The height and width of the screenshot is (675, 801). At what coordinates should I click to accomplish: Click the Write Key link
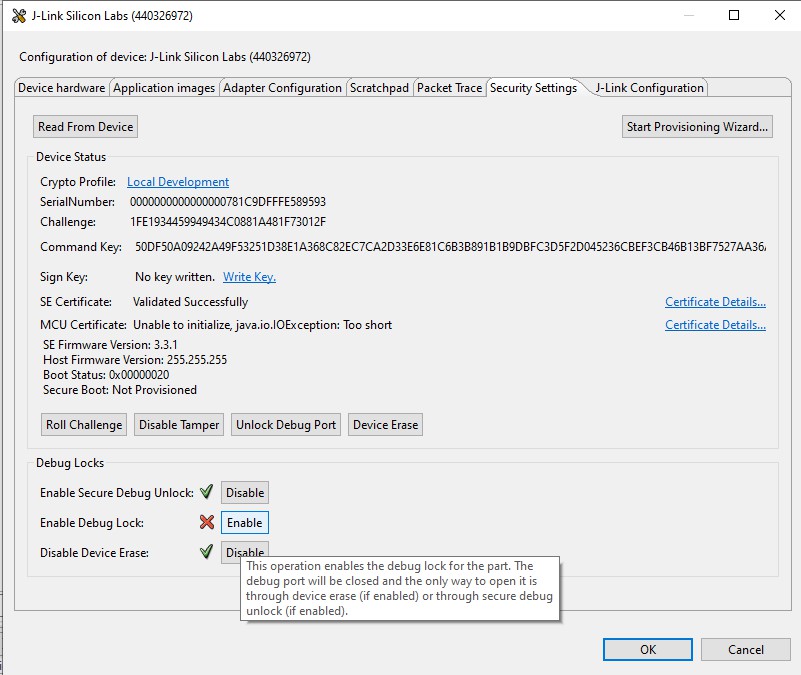(249, 277)
